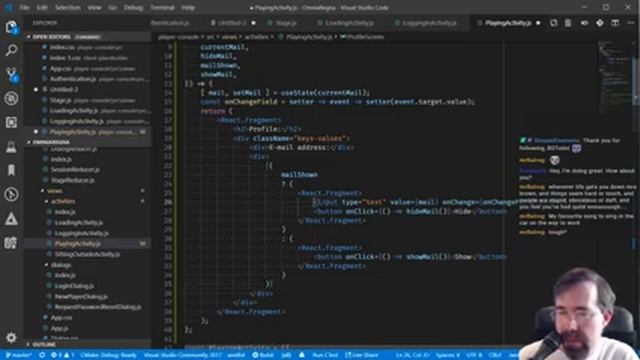Image resolution: width=640 pixels, height=360 pixels.
Task: Open the Debug view, the no-bug circle icon
Action: tap(11, 98)
